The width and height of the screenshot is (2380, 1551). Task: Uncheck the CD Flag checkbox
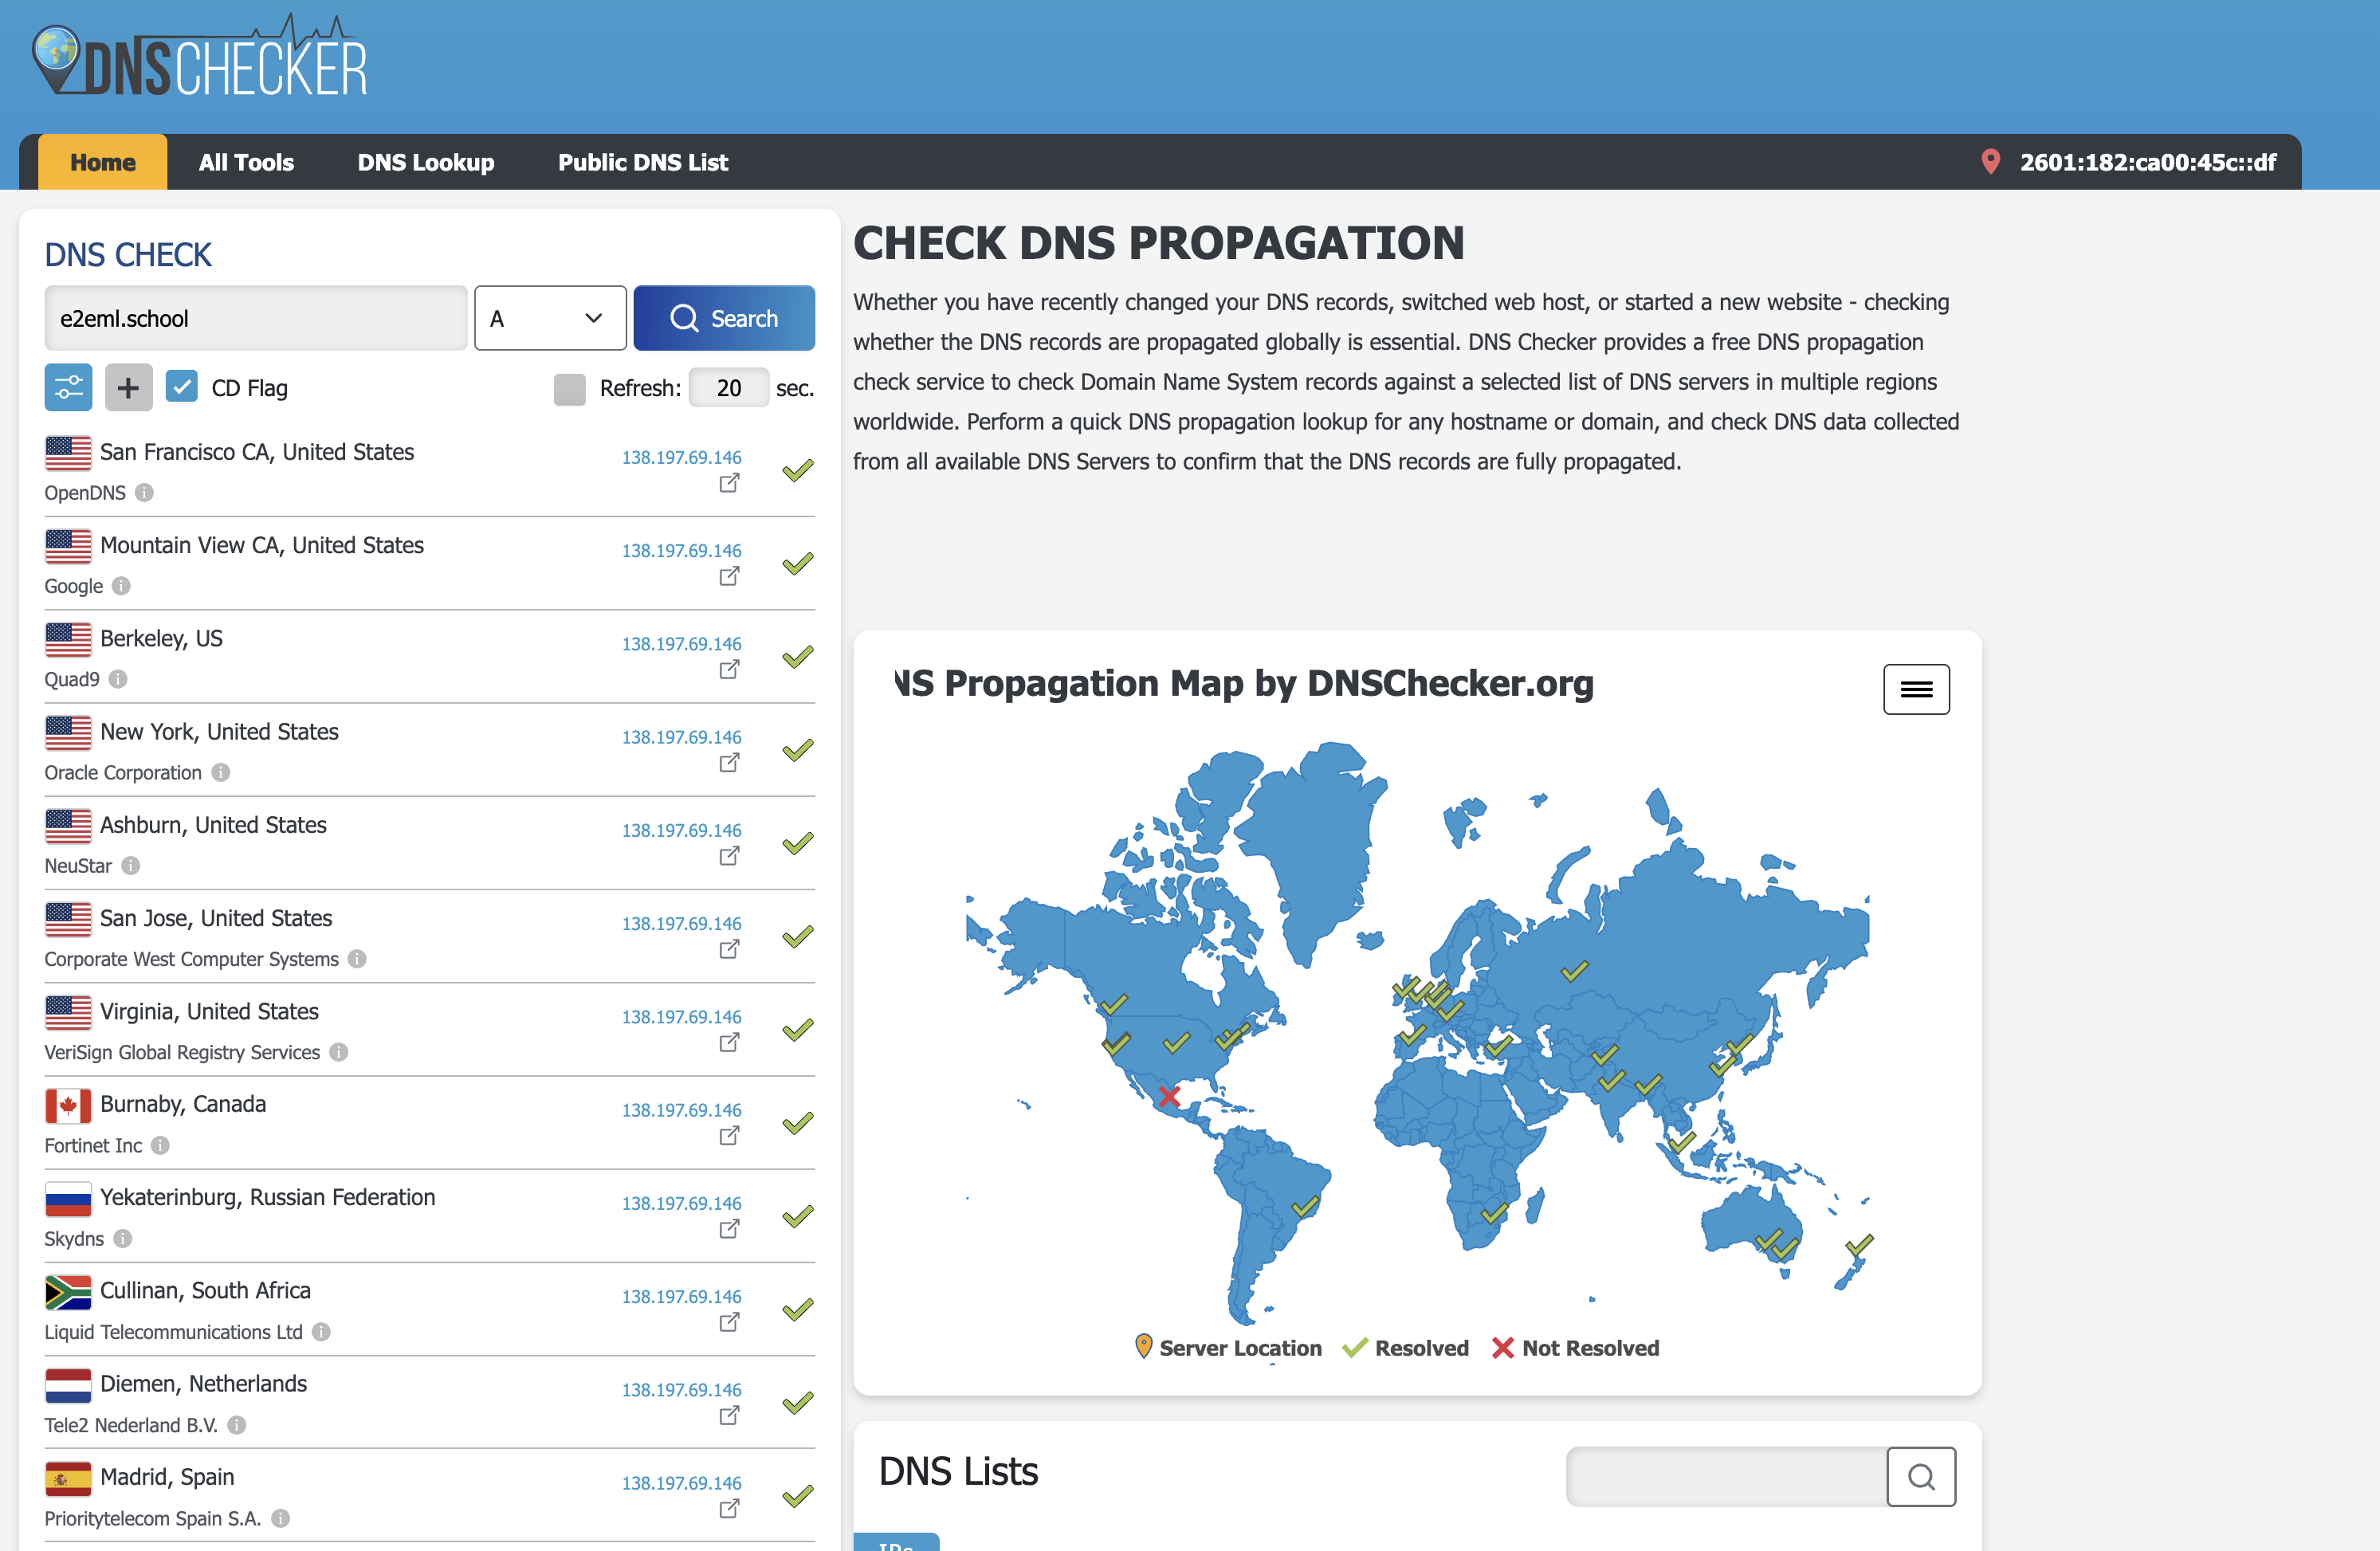click(181, 387)
